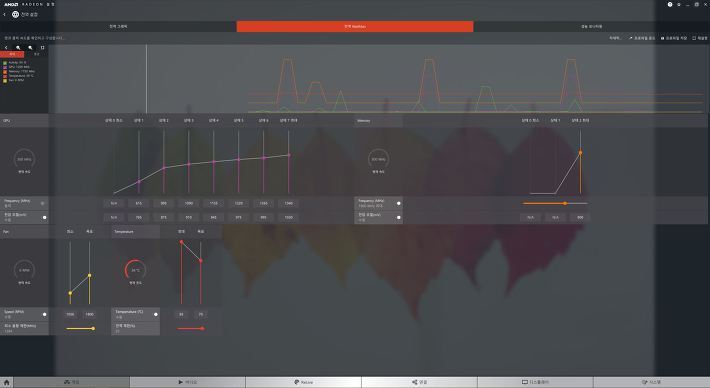The width and height of the screenshot is (710, 388).
Task: Open the Radeon home icon in the bottom bar
Action: click(6, 382)
